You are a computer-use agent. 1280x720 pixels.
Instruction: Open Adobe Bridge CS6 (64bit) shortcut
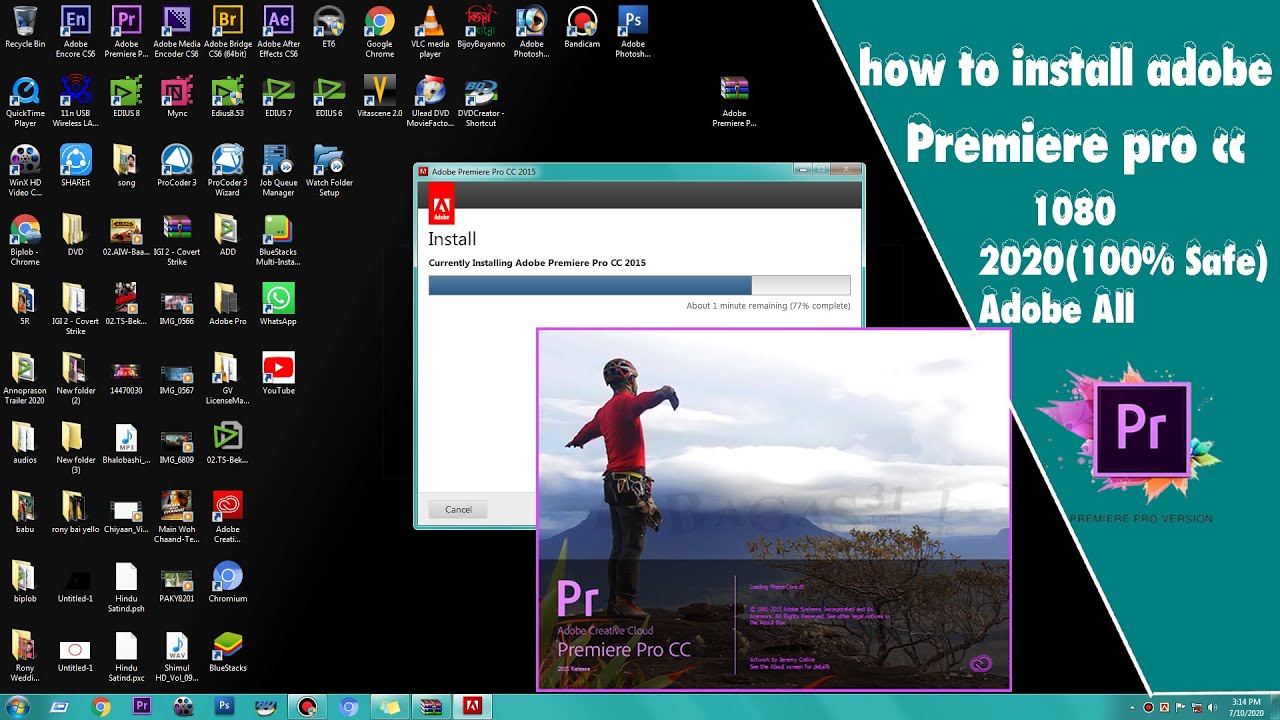pos(228,30)
